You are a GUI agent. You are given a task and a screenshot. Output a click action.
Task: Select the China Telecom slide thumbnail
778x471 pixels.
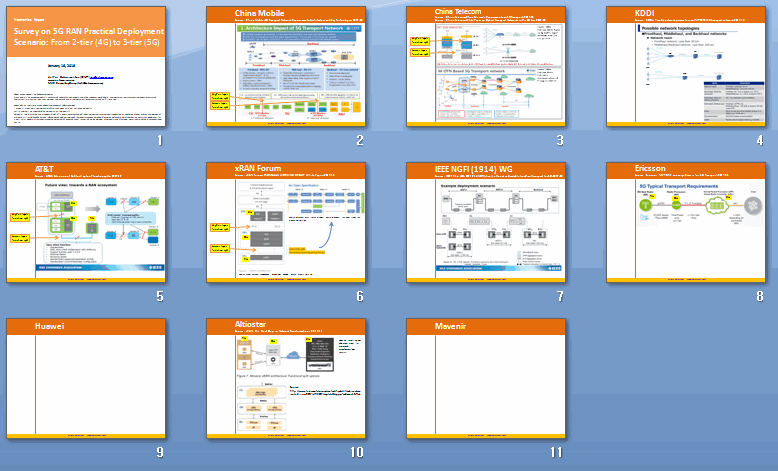tap(486, 67)
